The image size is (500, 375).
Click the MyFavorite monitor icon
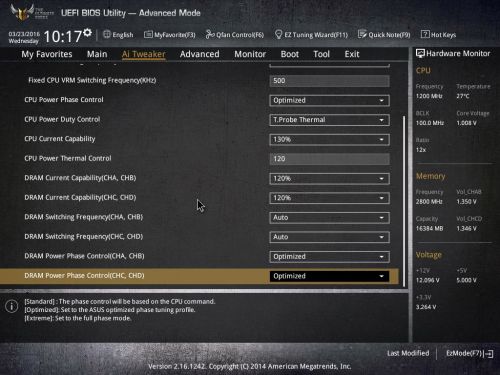point(148,34)
